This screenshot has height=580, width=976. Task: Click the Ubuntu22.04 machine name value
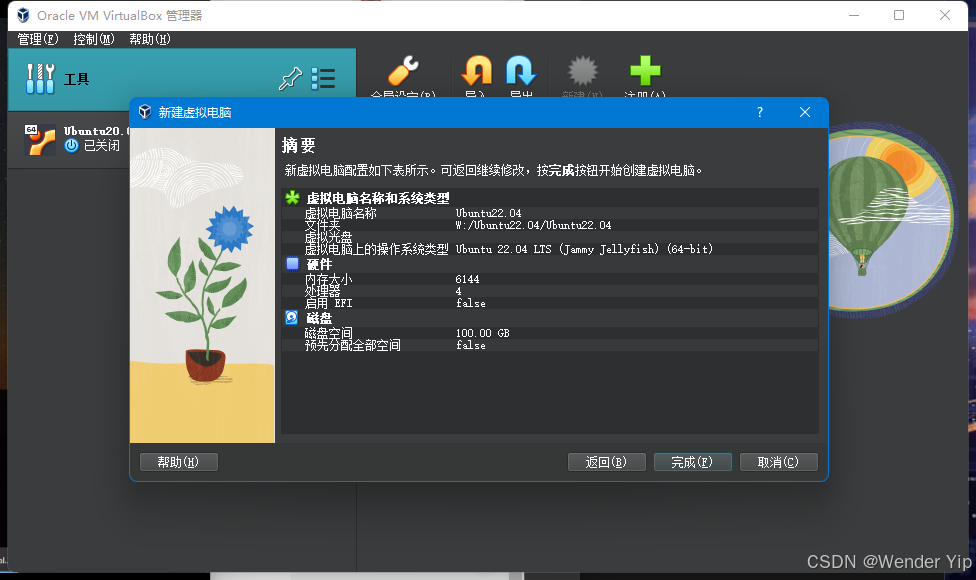point(489,213)
